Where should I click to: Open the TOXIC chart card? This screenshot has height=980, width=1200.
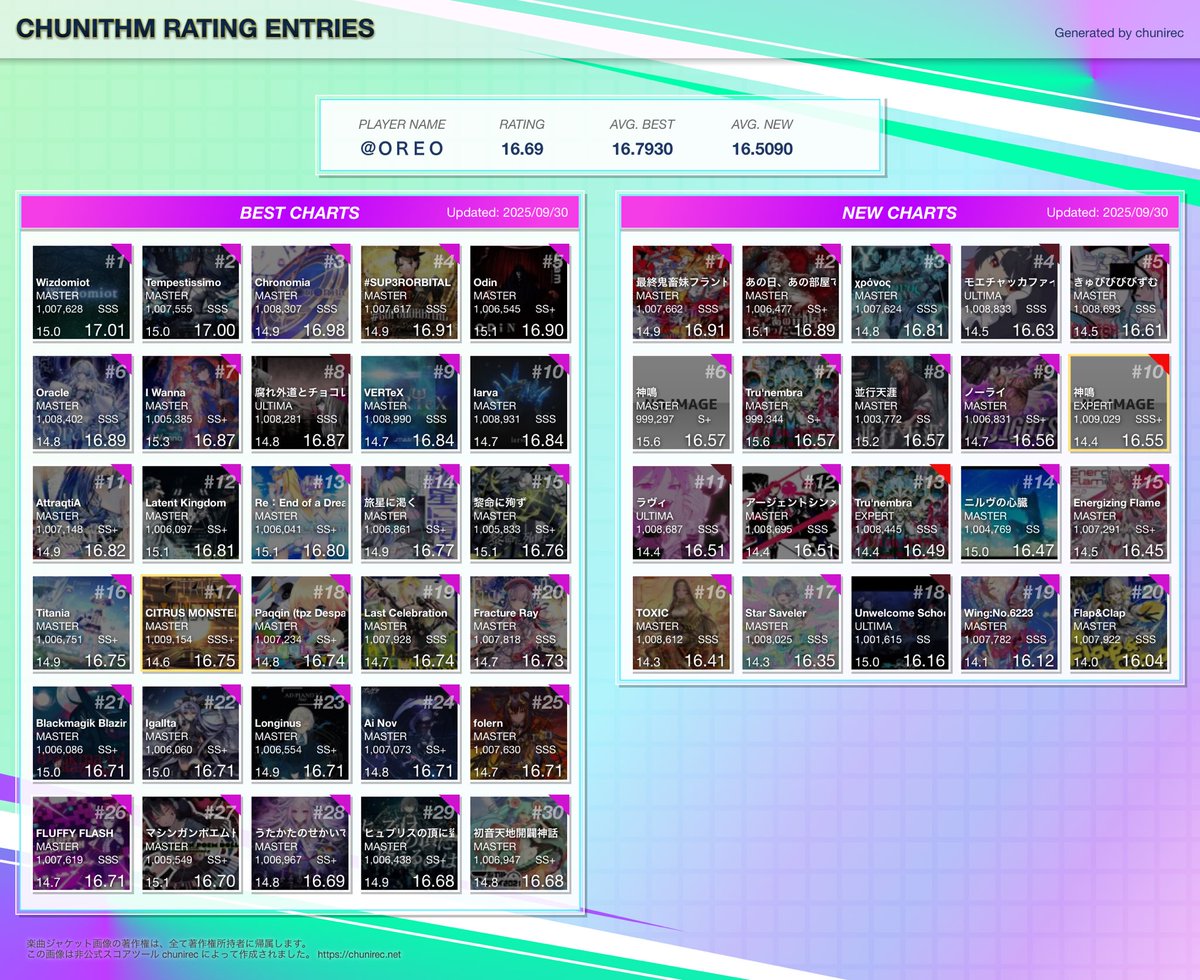click(682, 623)
